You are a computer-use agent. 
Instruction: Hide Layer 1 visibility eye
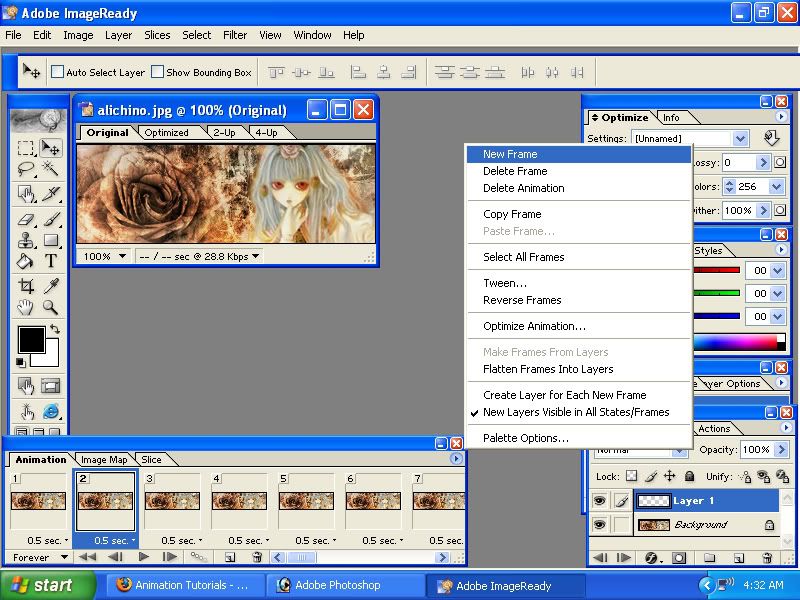tap(599, 501)
